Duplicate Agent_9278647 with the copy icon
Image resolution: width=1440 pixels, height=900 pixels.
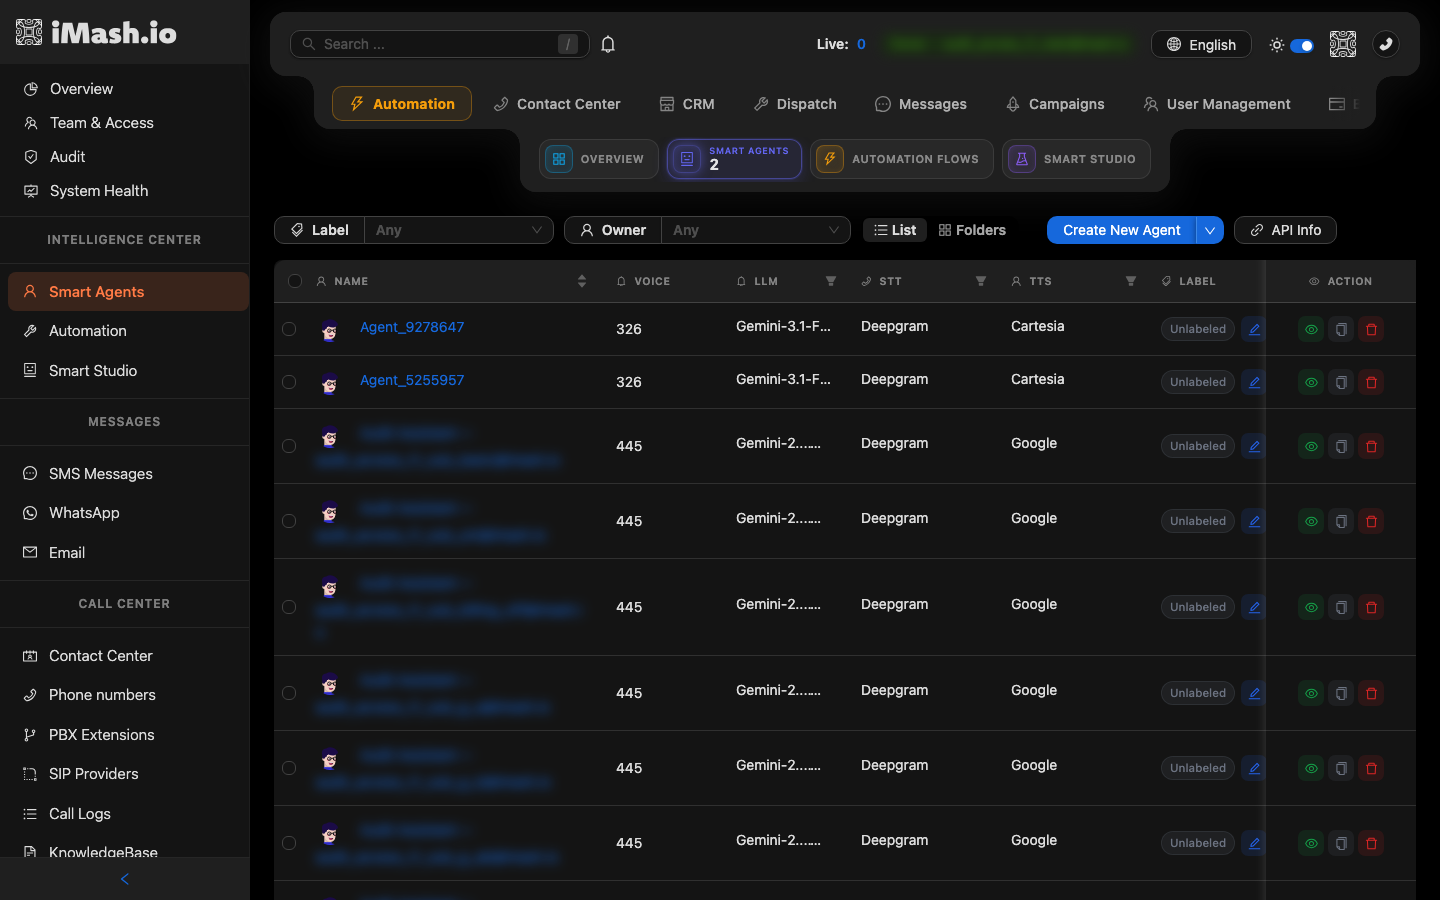pos(1341,329)
